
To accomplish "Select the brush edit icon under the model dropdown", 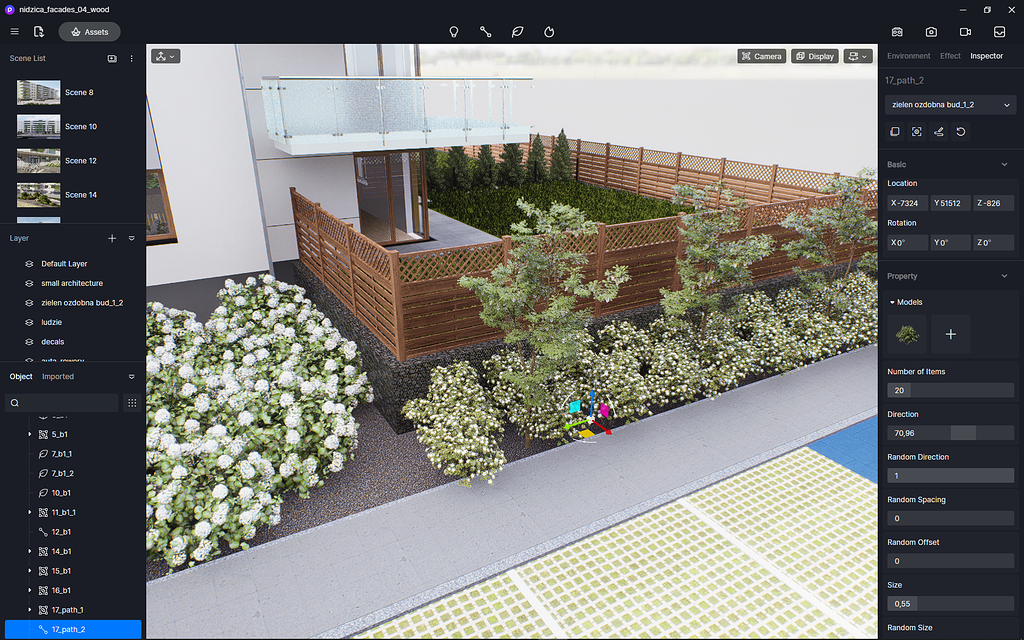I will click(x=938, y=131).
